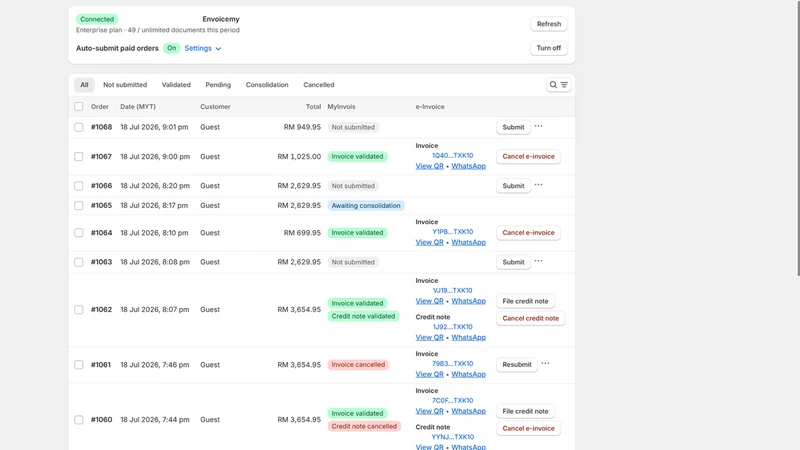Viewport: 800px width, 450px height.
Task: Submit order #1068 to MyInvois
Action: (x=513, y=127)
